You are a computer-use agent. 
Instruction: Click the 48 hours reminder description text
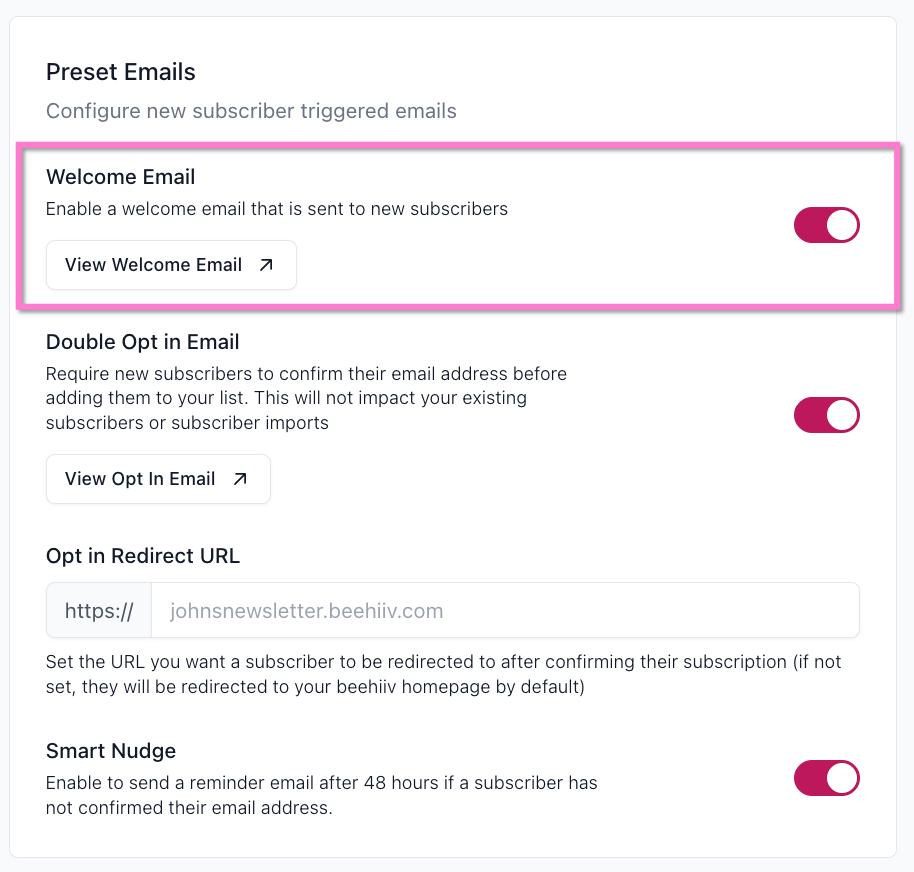pos(322,795)
